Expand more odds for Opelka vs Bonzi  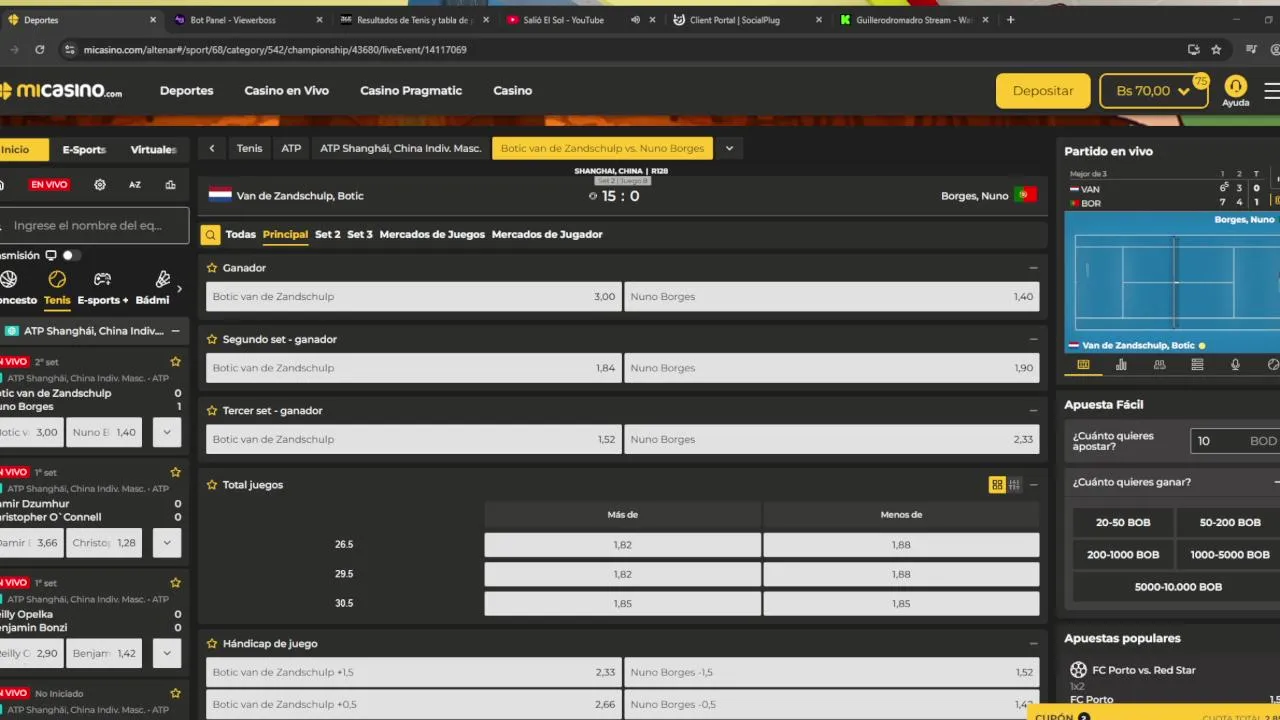click(166, 653)
